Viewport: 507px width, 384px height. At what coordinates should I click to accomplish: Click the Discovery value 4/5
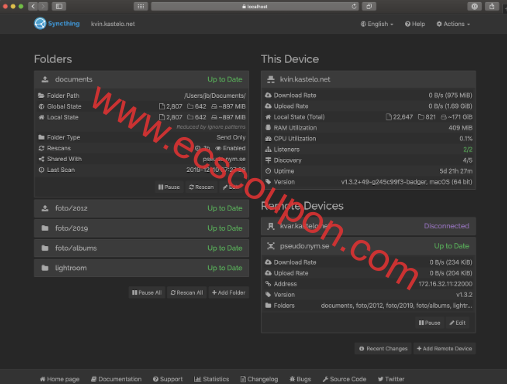[x=468, y=160]
